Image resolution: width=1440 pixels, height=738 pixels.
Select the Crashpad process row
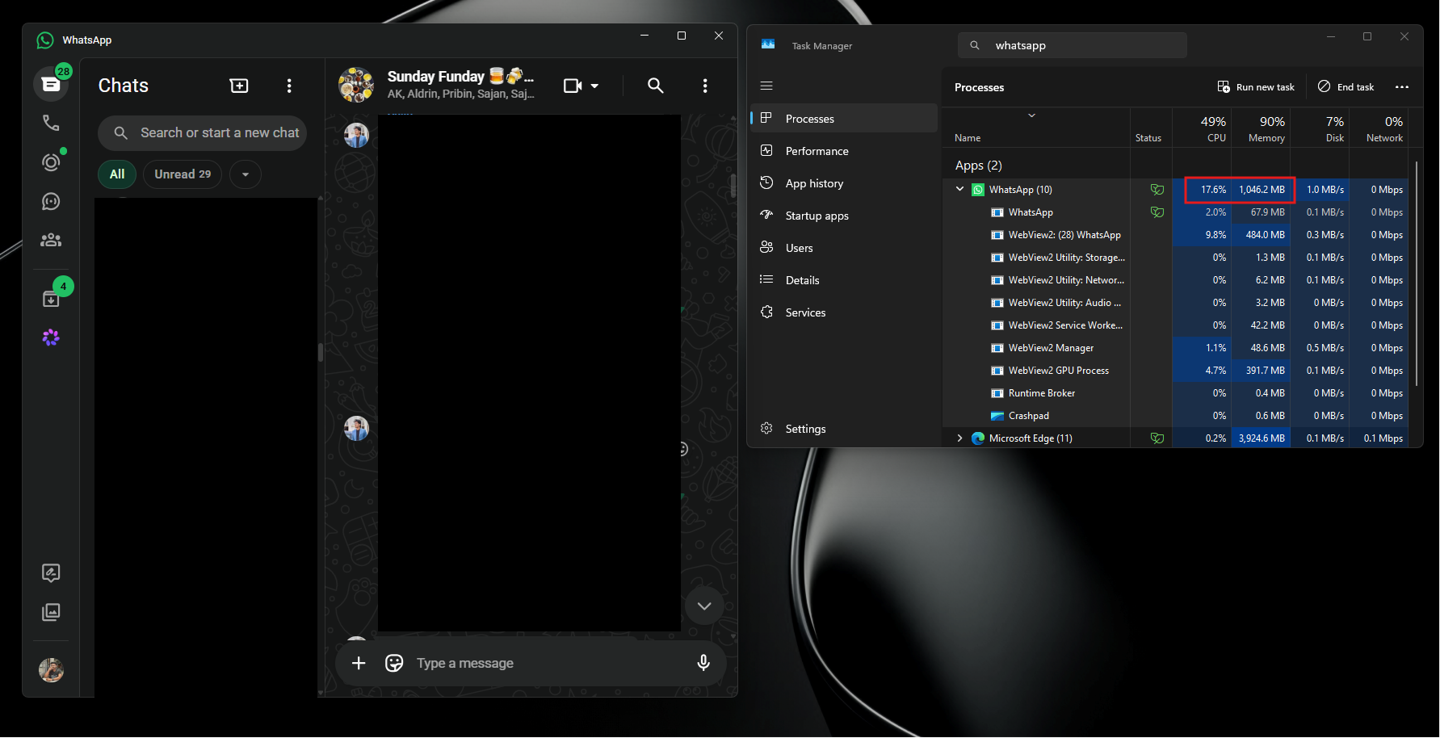(x=1175, y=416)
